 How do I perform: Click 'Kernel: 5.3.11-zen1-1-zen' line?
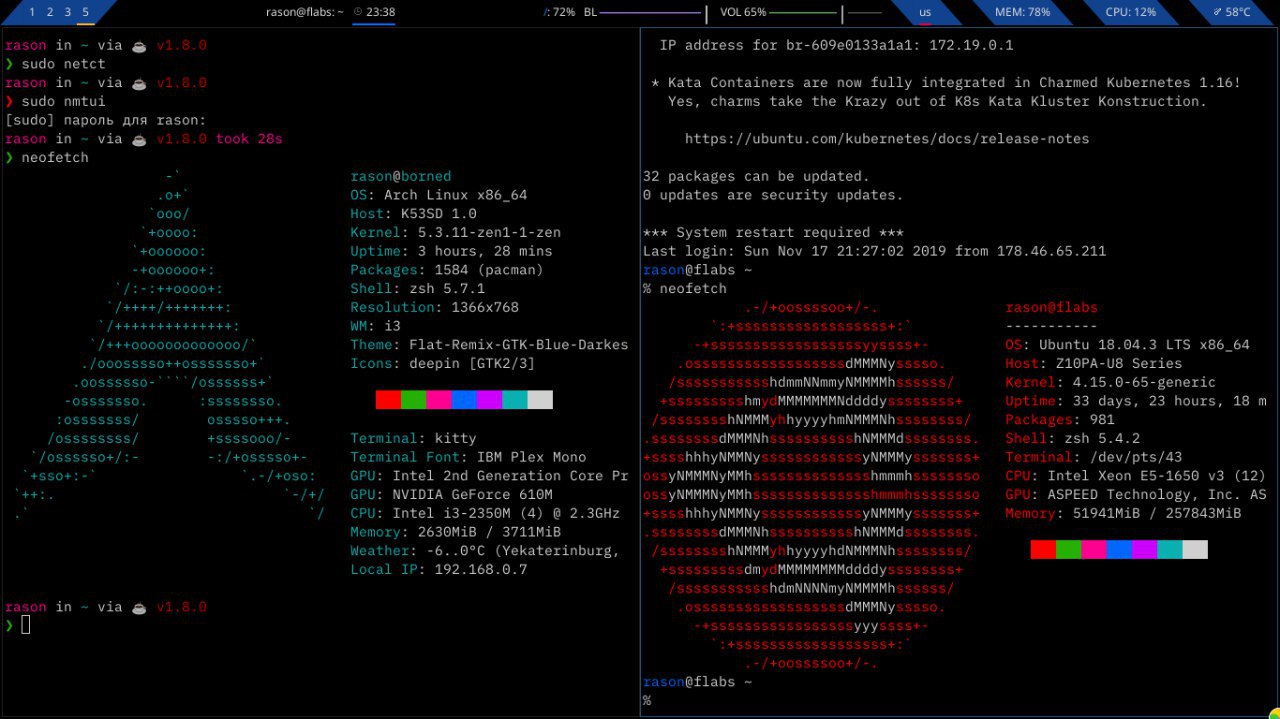[x=455, y=232]
